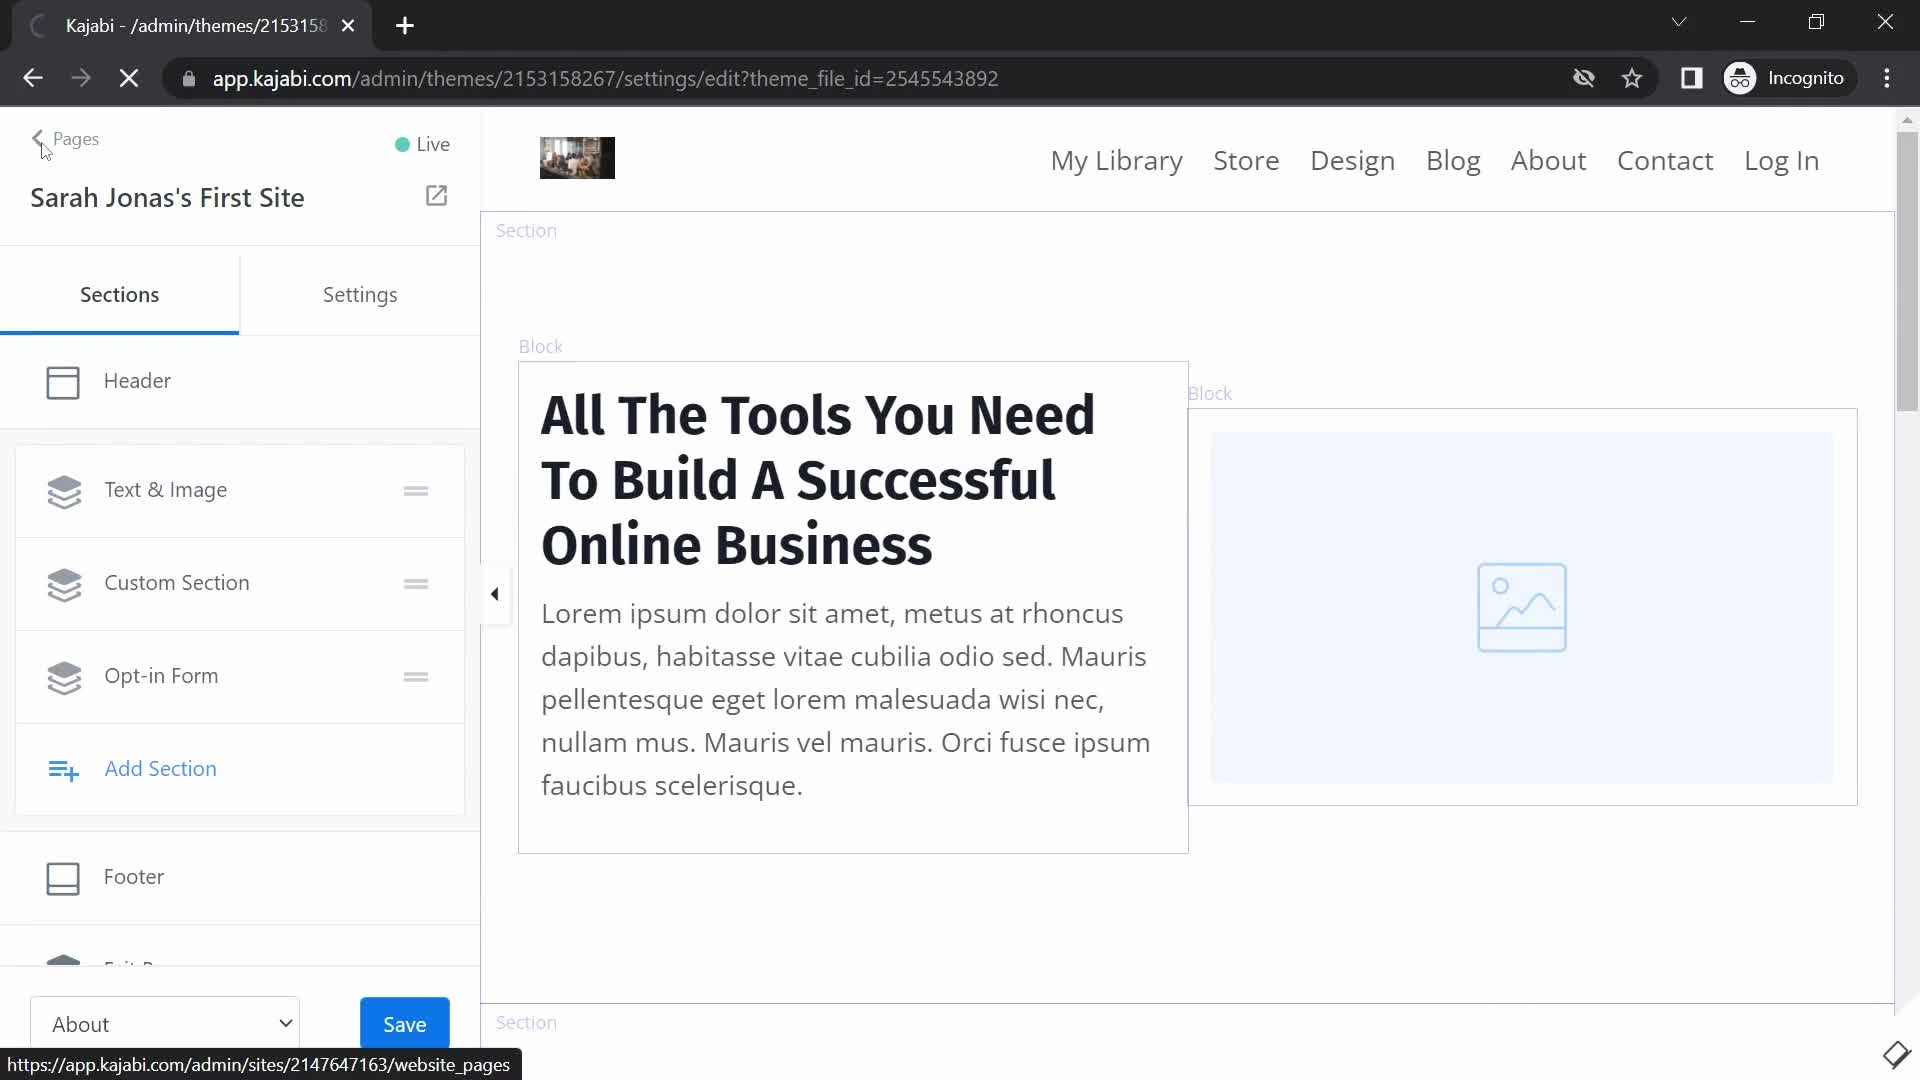
Task: Click the Block label on text section
Action: click(541, 345)
